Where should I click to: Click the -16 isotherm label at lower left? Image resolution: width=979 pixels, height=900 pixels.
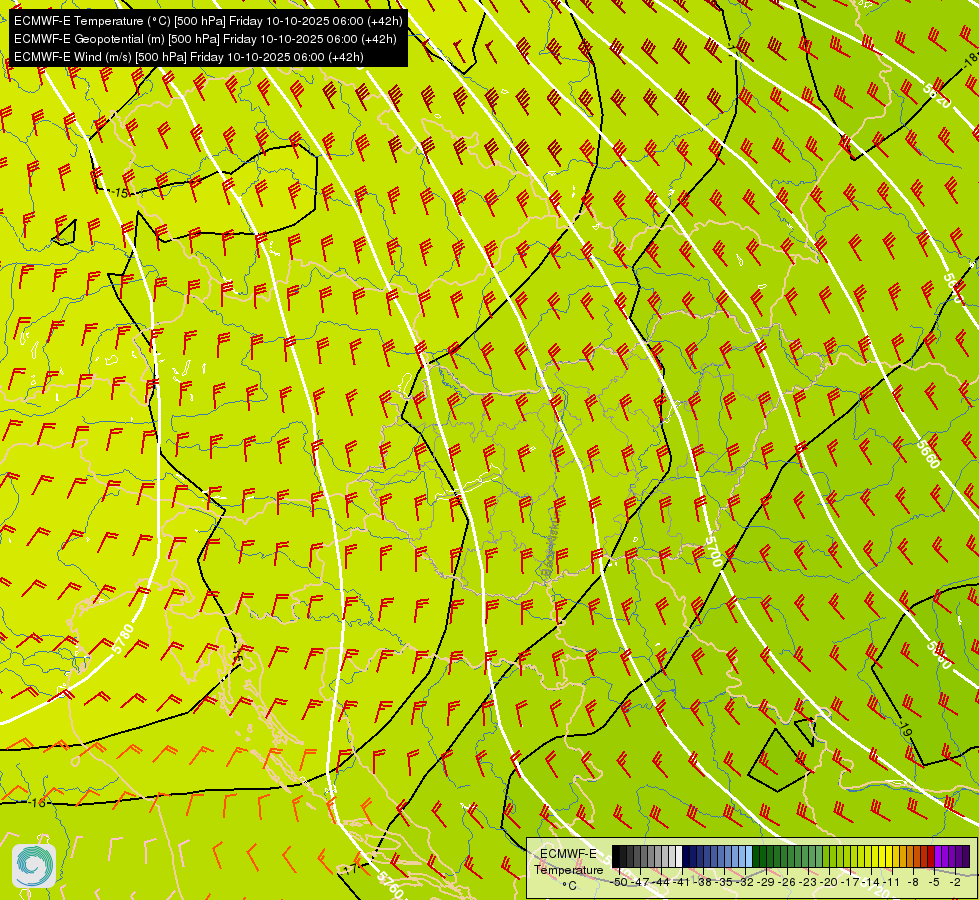click(x=37, y=803)
